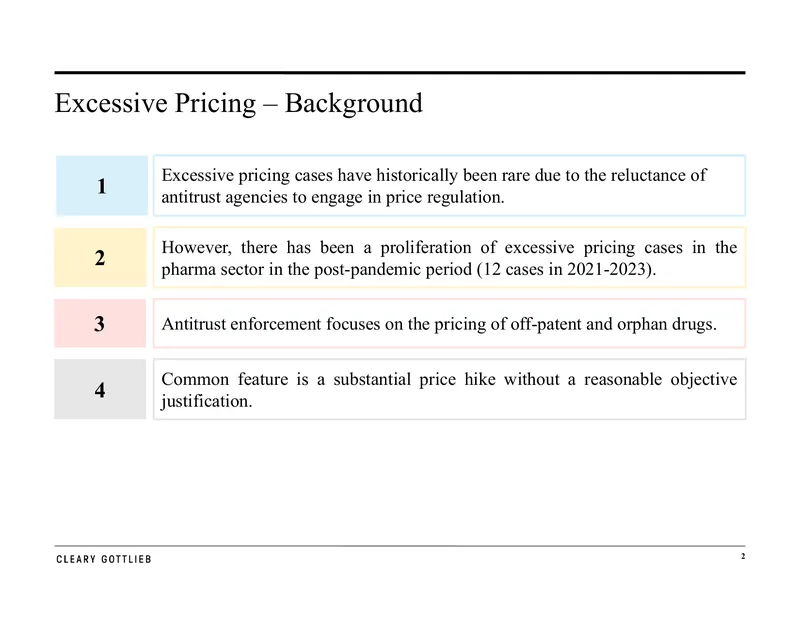The height and width of the screenshot is (618, 800).
Task: Click the word 'However' in box two
Action: click(x=194, y=248)
